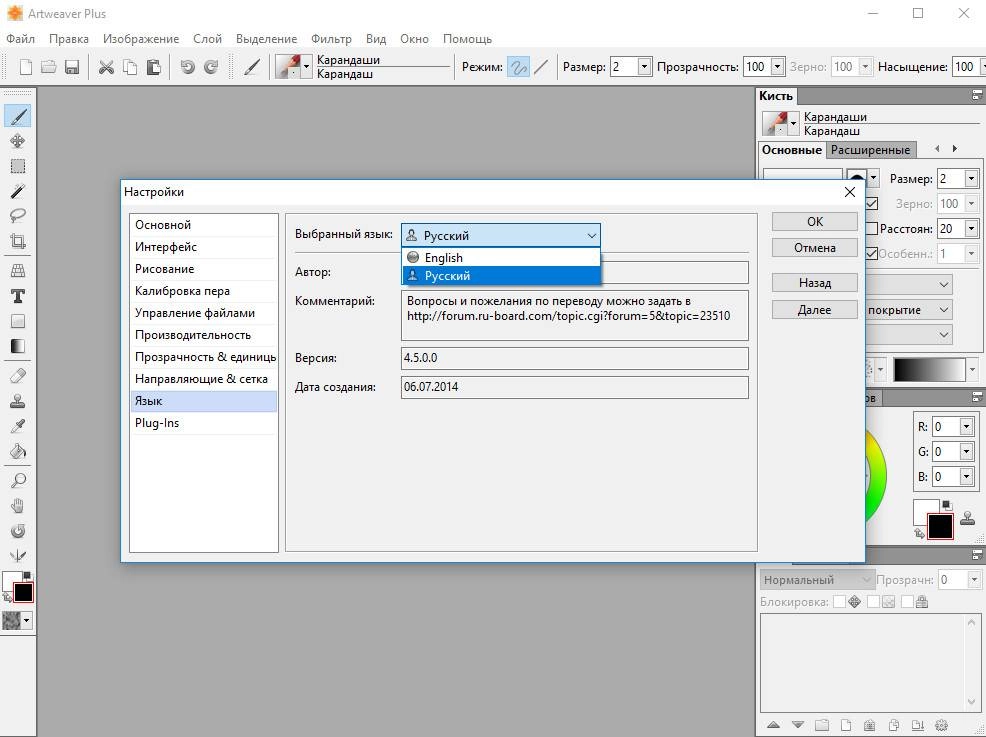The width and height of the screenshot is (986, 737).
Task: Click the Save diskette toolbar icon
Action: (72, 67)
